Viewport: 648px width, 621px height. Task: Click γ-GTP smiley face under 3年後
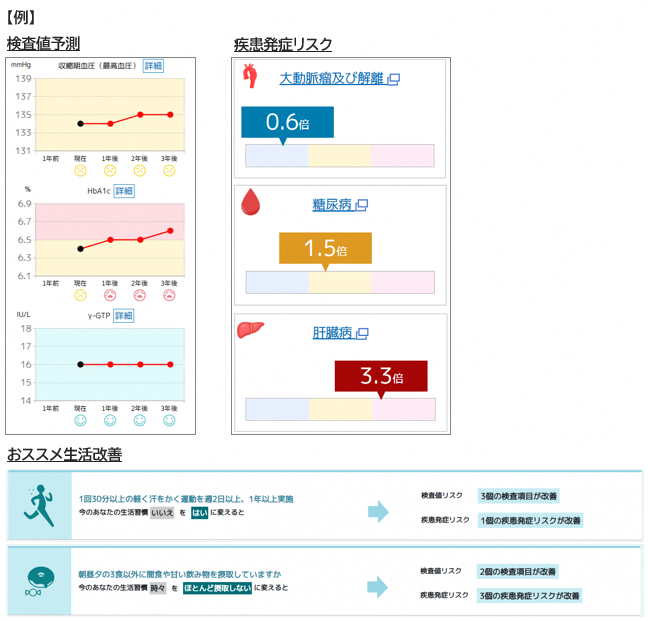(x=169, y=420)
